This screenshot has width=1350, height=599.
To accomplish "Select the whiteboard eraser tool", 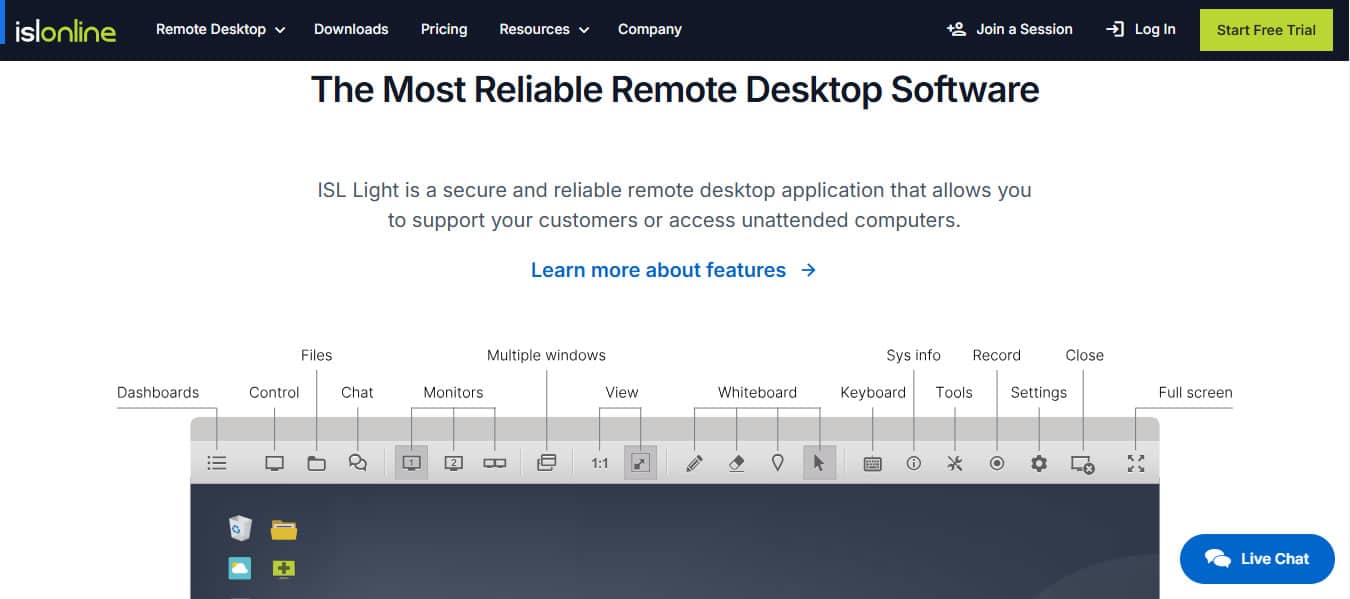I will (737, 463).
